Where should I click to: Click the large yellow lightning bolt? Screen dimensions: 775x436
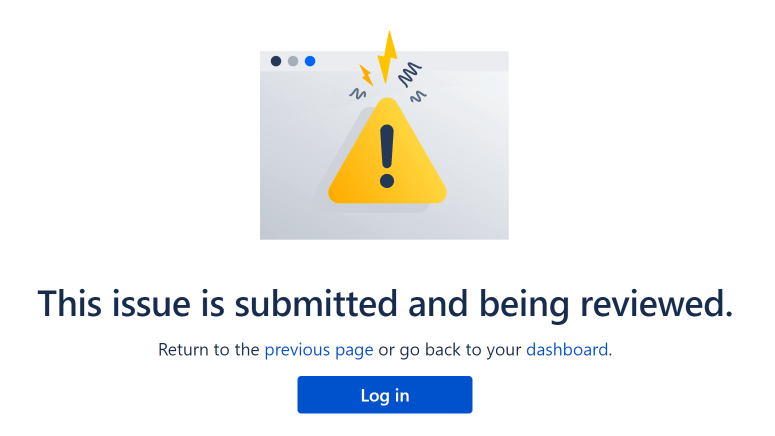click(x=388, y=57)
